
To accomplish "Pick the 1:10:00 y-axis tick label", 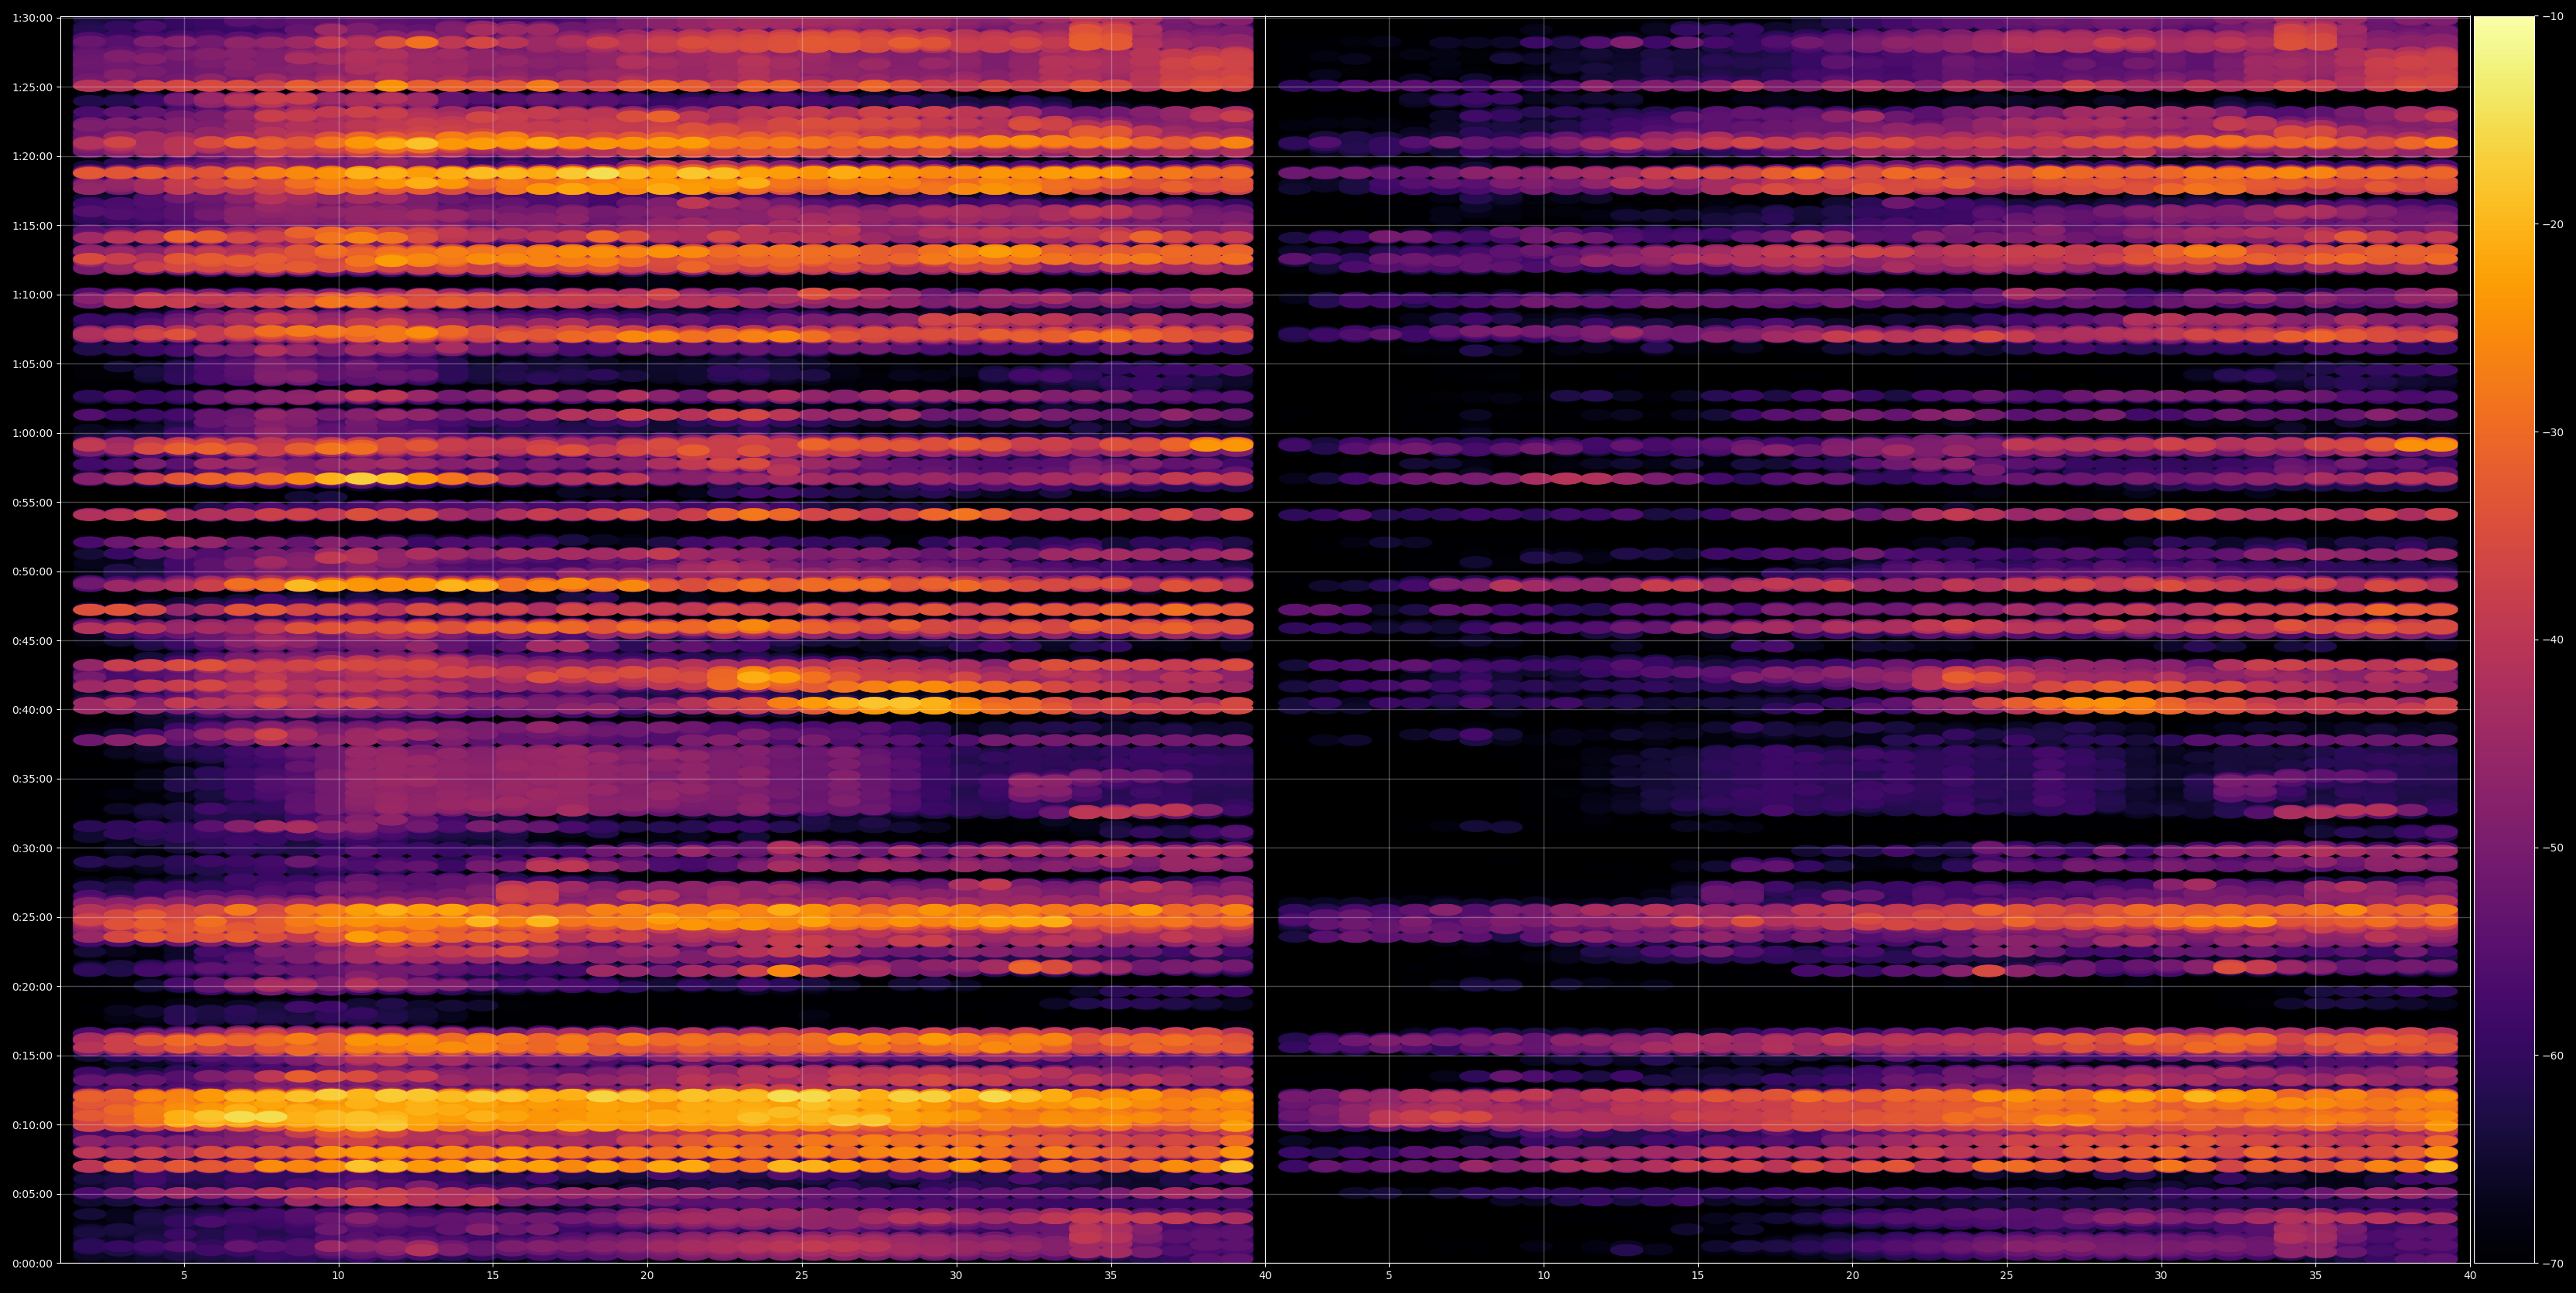I will 32,295.
